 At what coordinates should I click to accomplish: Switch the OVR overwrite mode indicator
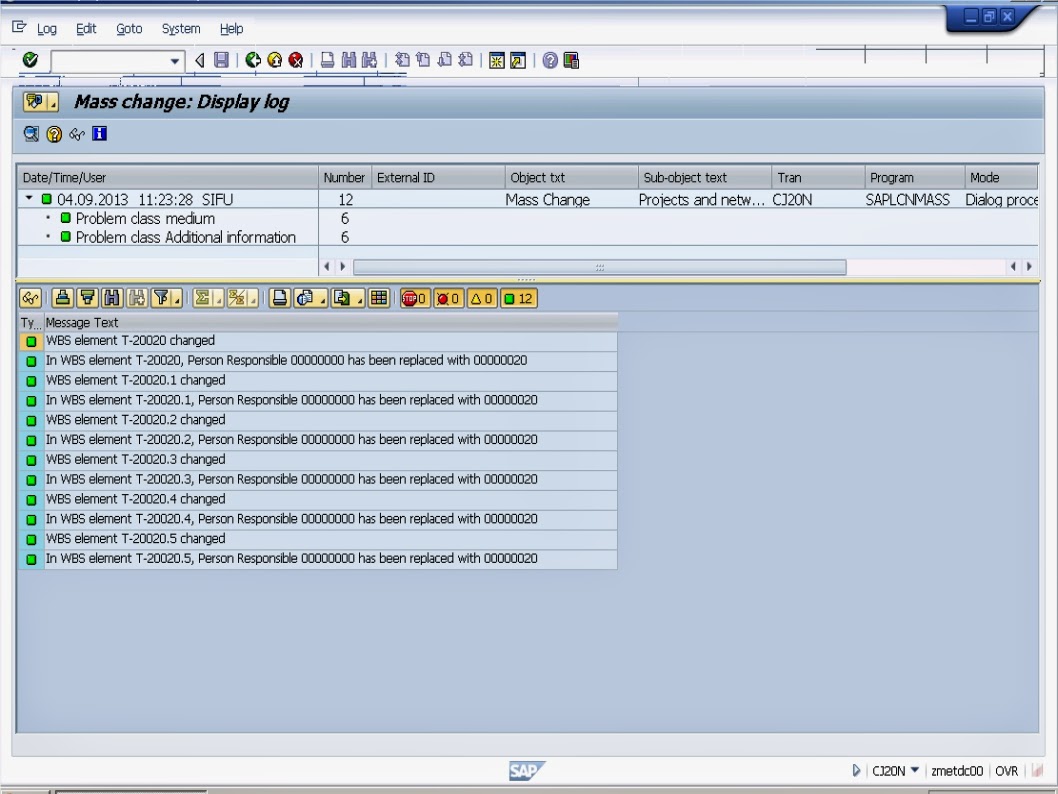(x=1006, y=771)
